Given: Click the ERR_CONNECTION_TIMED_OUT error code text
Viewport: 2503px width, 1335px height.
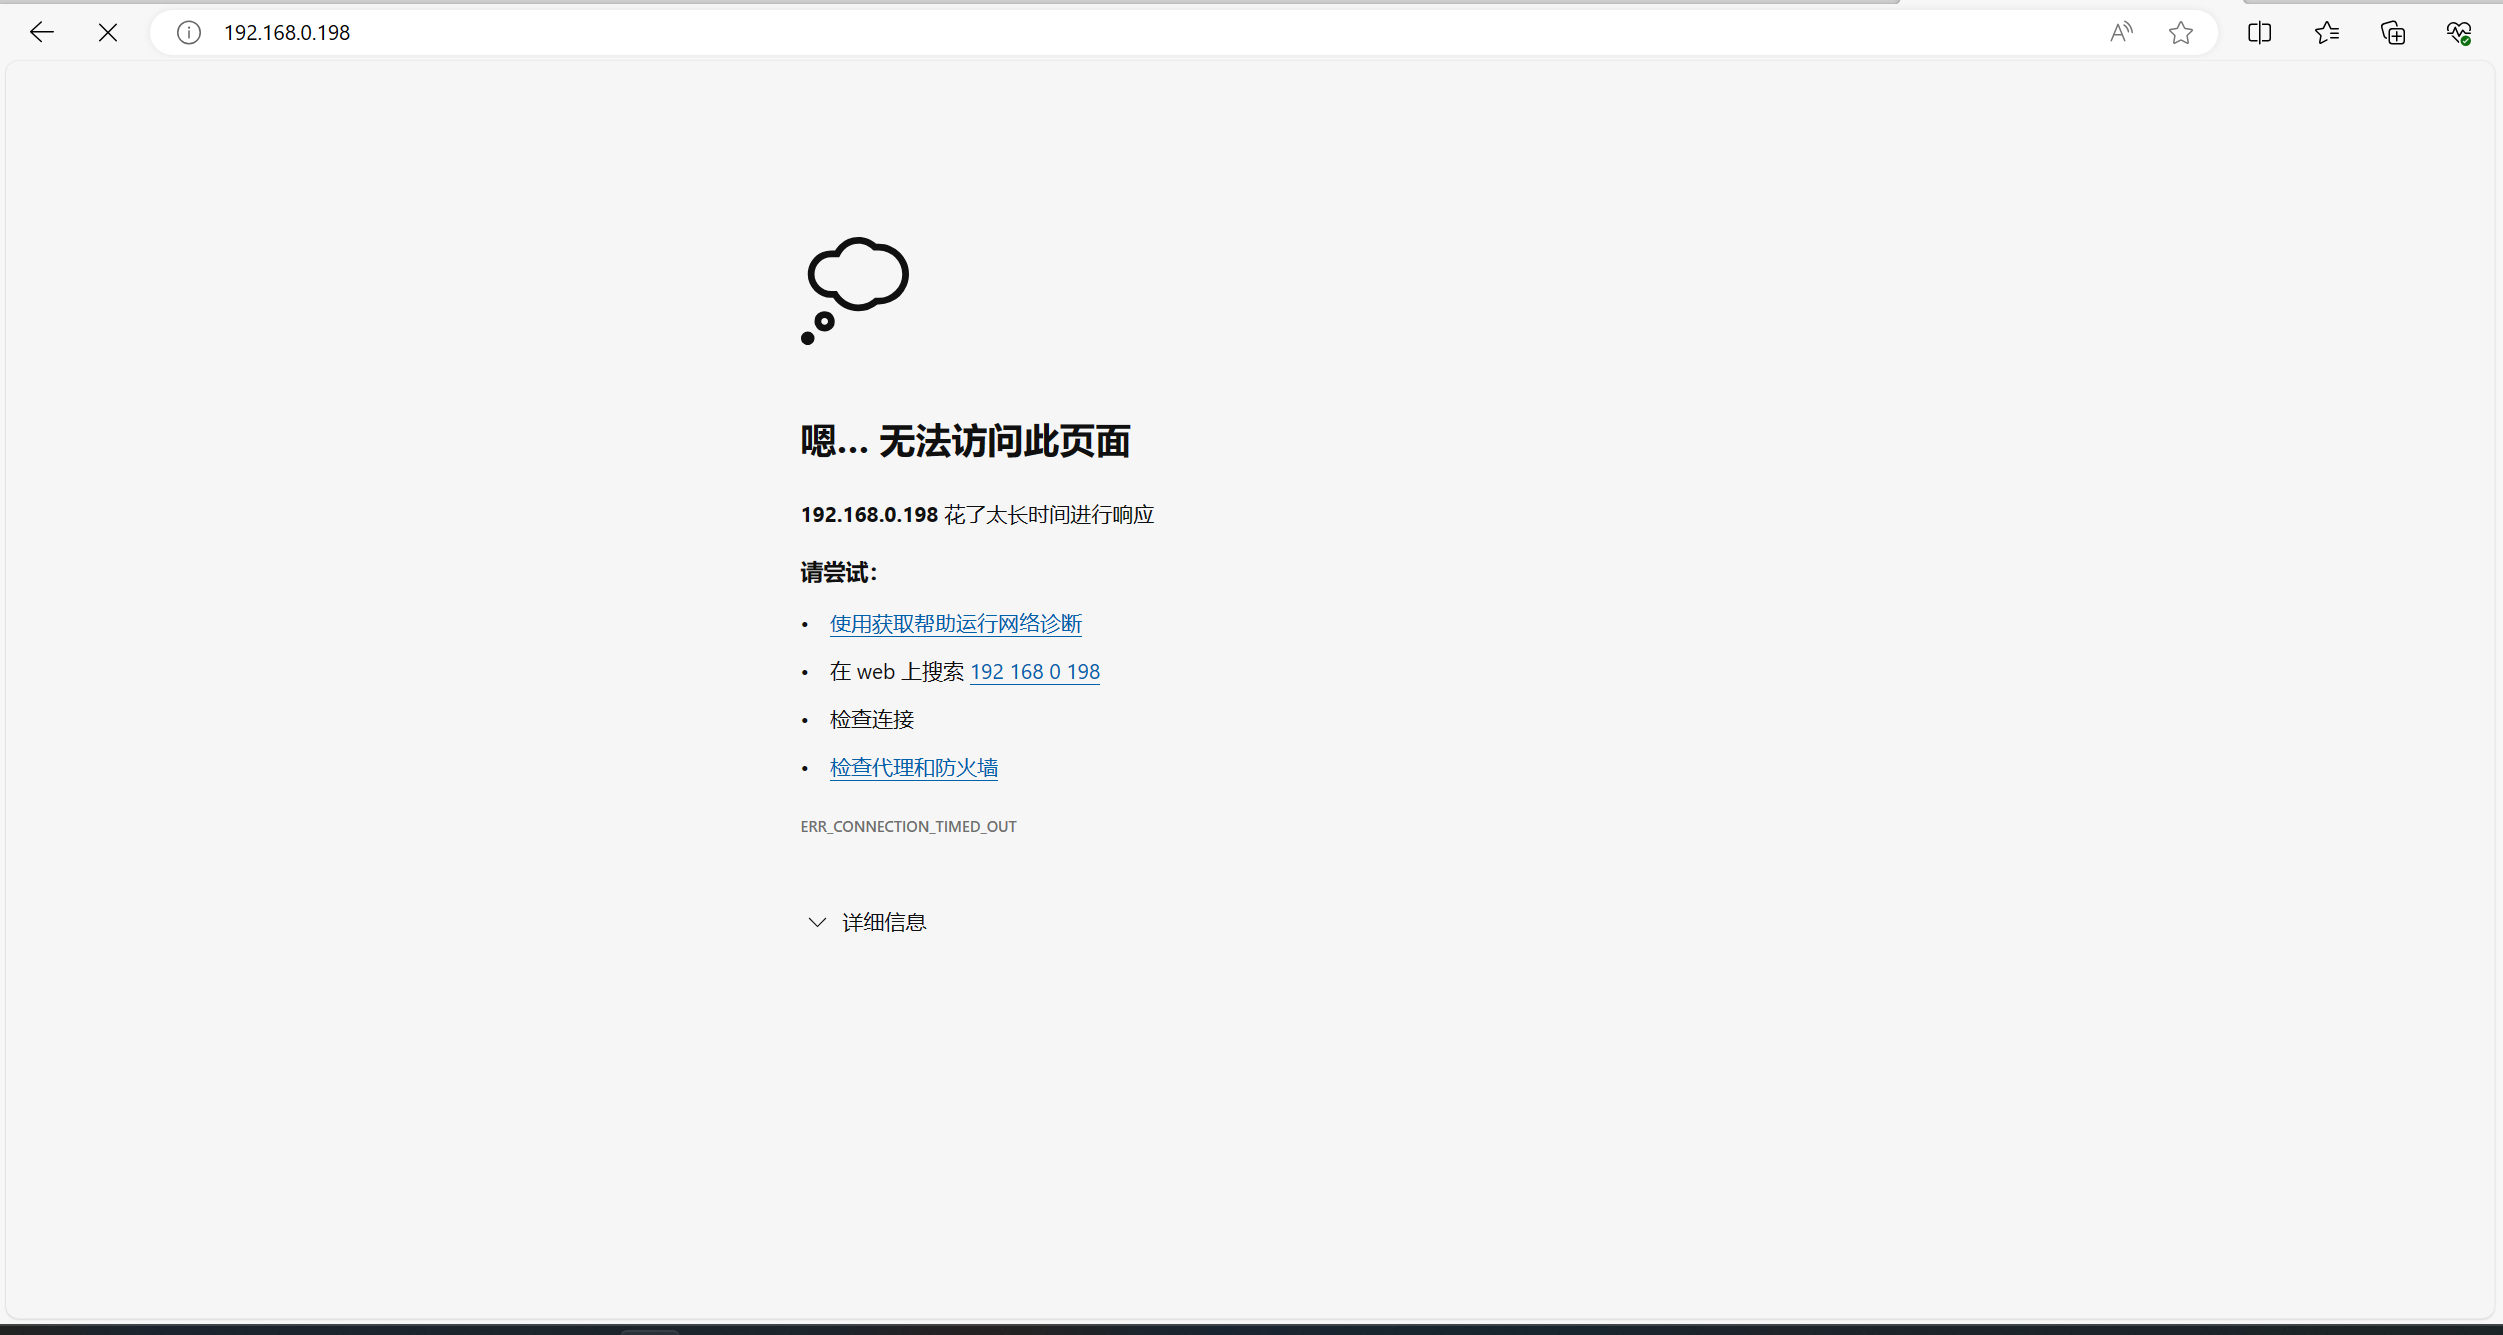Looking at the screenshot, I should click(x=908, y=826).
